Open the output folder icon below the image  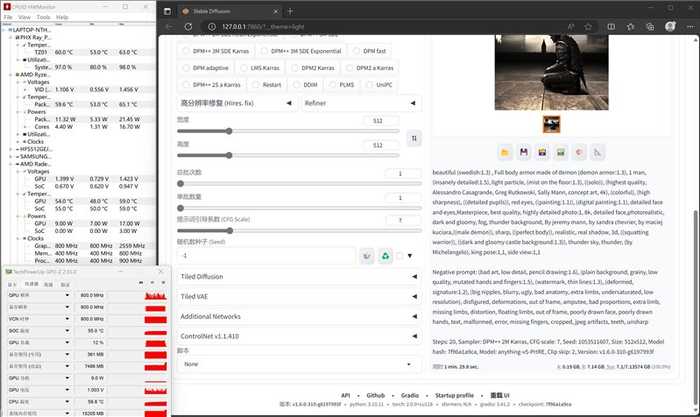click(x=506, y=151)
